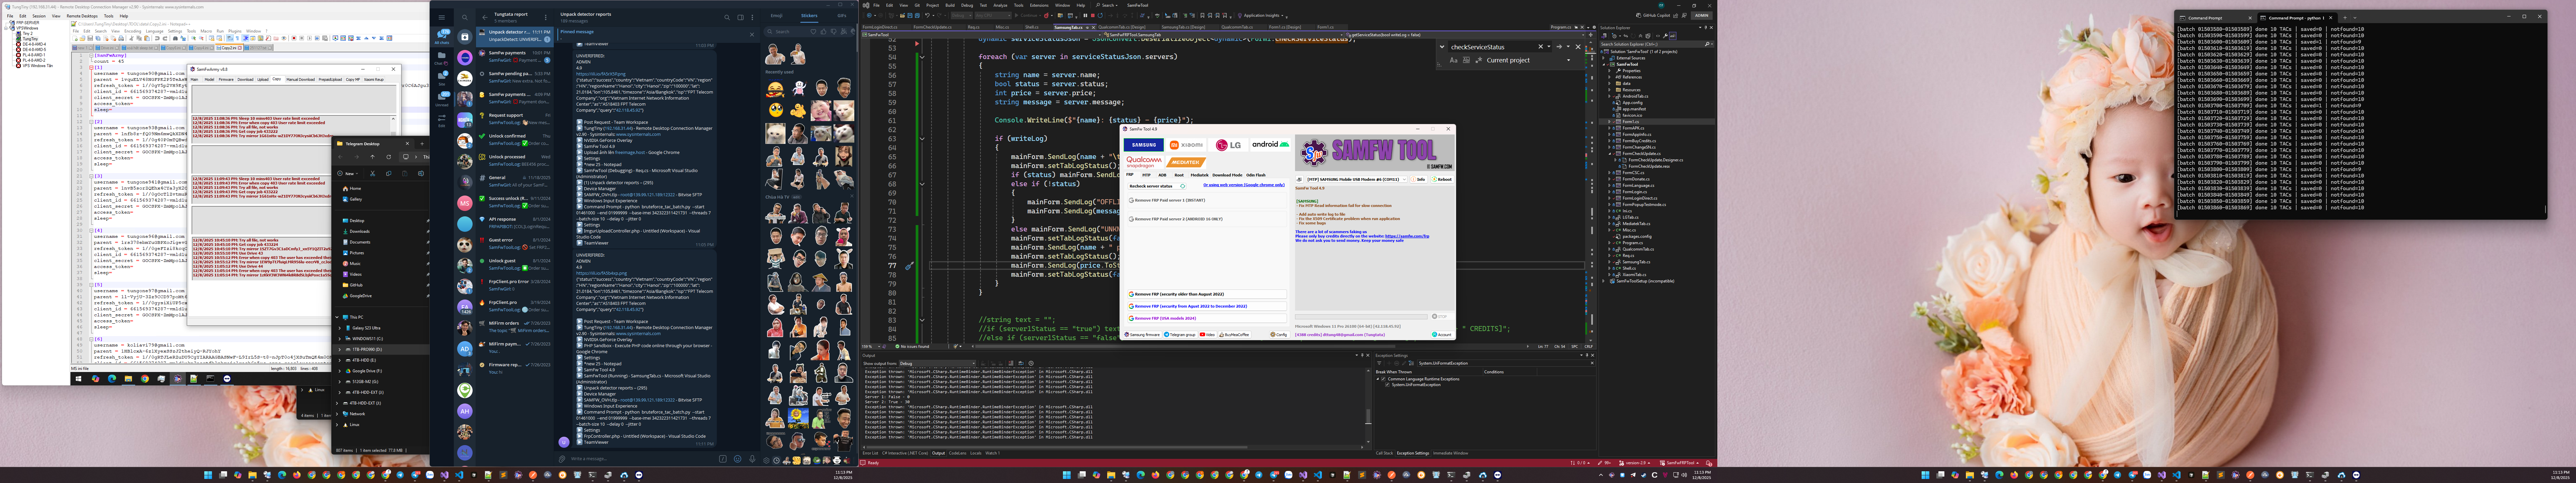Open the Extensions menu in Visual Studio
The width and height of the screenshot is (2576, 483).
click(1039, 5)
